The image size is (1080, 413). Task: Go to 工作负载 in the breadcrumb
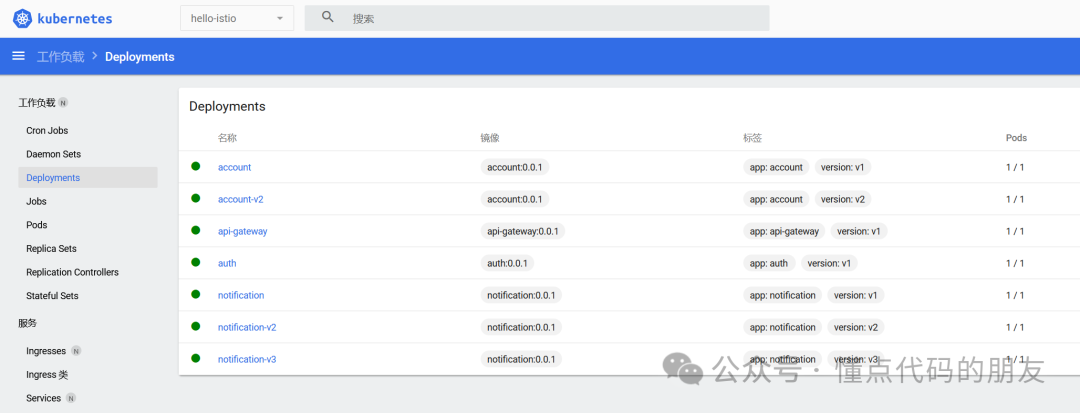pos(61,56)
